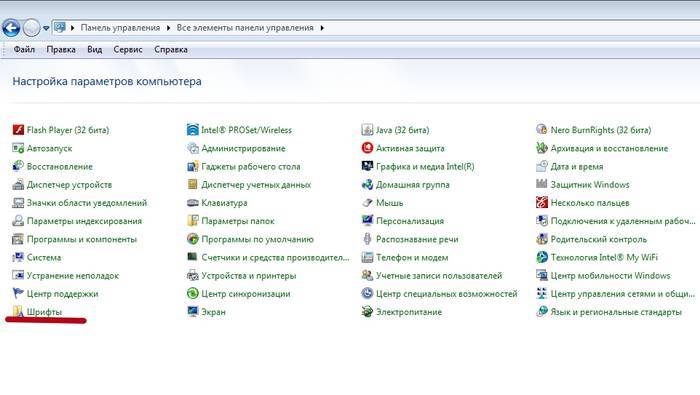This screenshot has height=395, width=700.
Task: Open the Программы и компоненты icon
Action: click(18, 239)
